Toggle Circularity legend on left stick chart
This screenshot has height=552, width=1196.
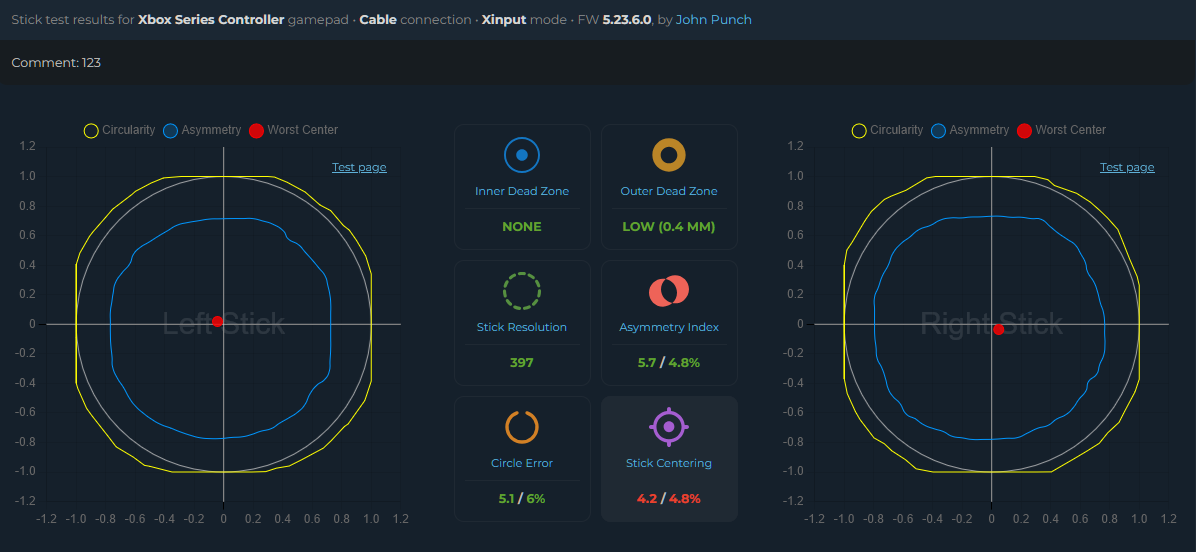120,130
